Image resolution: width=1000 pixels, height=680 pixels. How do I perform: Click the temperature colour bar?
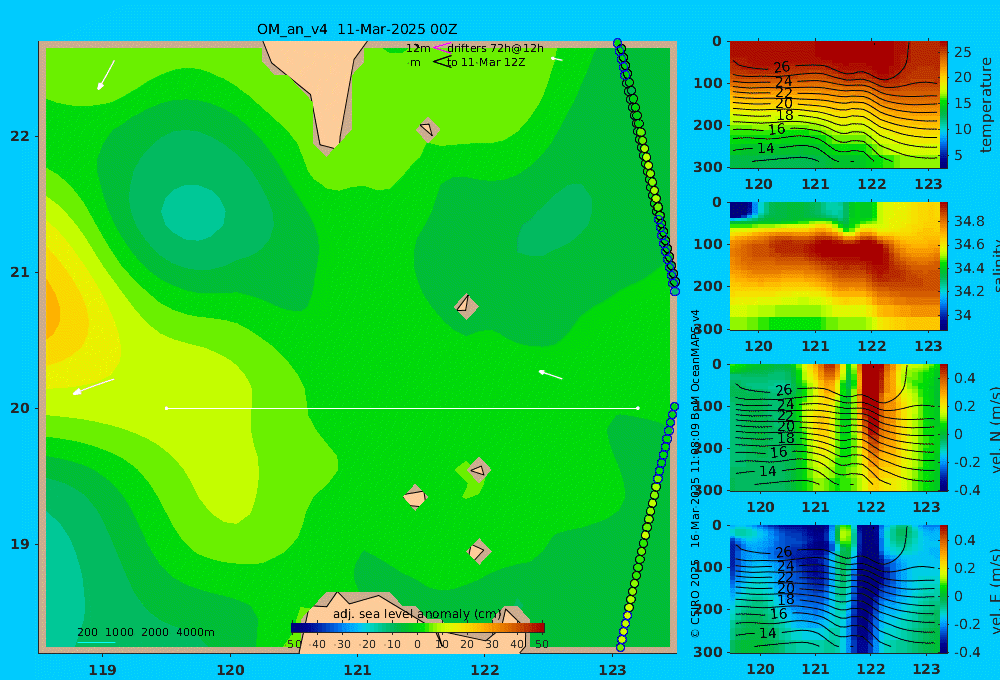[944, 105]
